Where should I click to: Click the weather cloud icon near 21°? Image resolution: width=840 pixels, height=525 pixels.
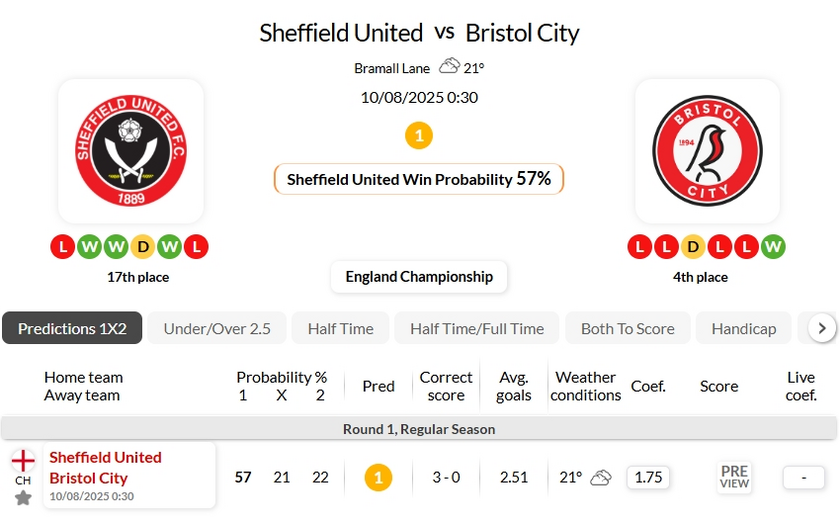(449, 67)
